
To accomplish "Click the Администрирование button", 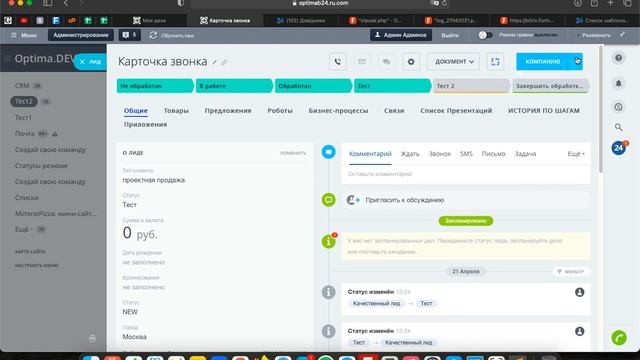I will pos(81,35).
